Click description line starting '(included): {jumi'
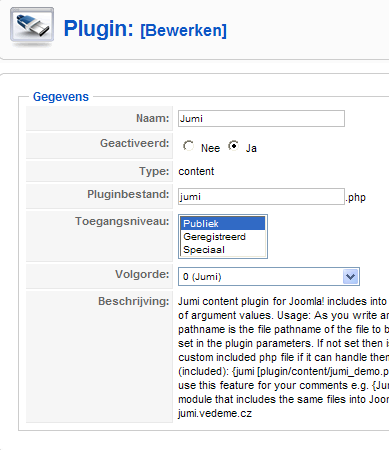The image size is (389, 450). [283, 371]
